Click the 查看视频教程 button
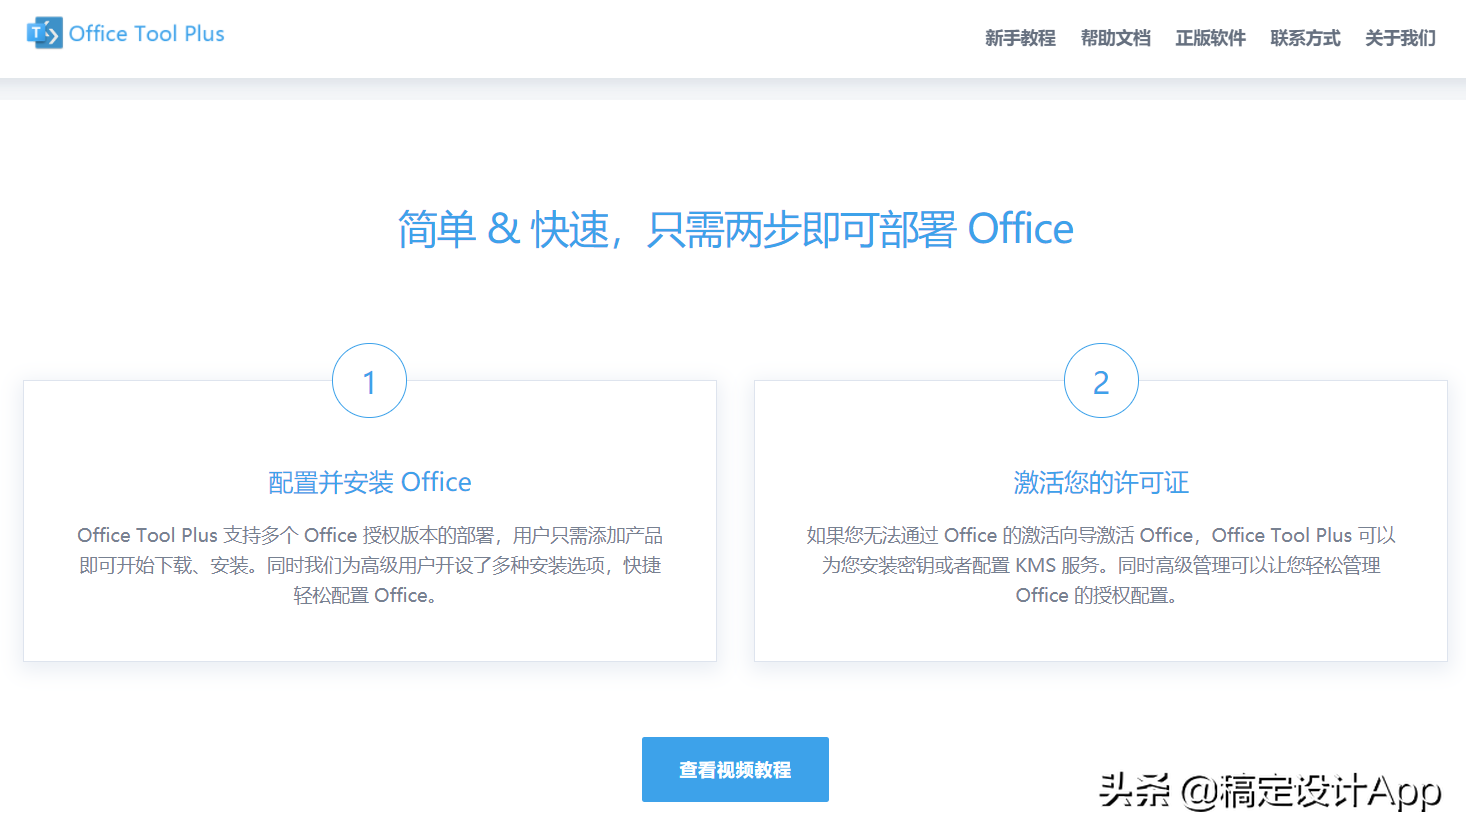 point(735,769)
